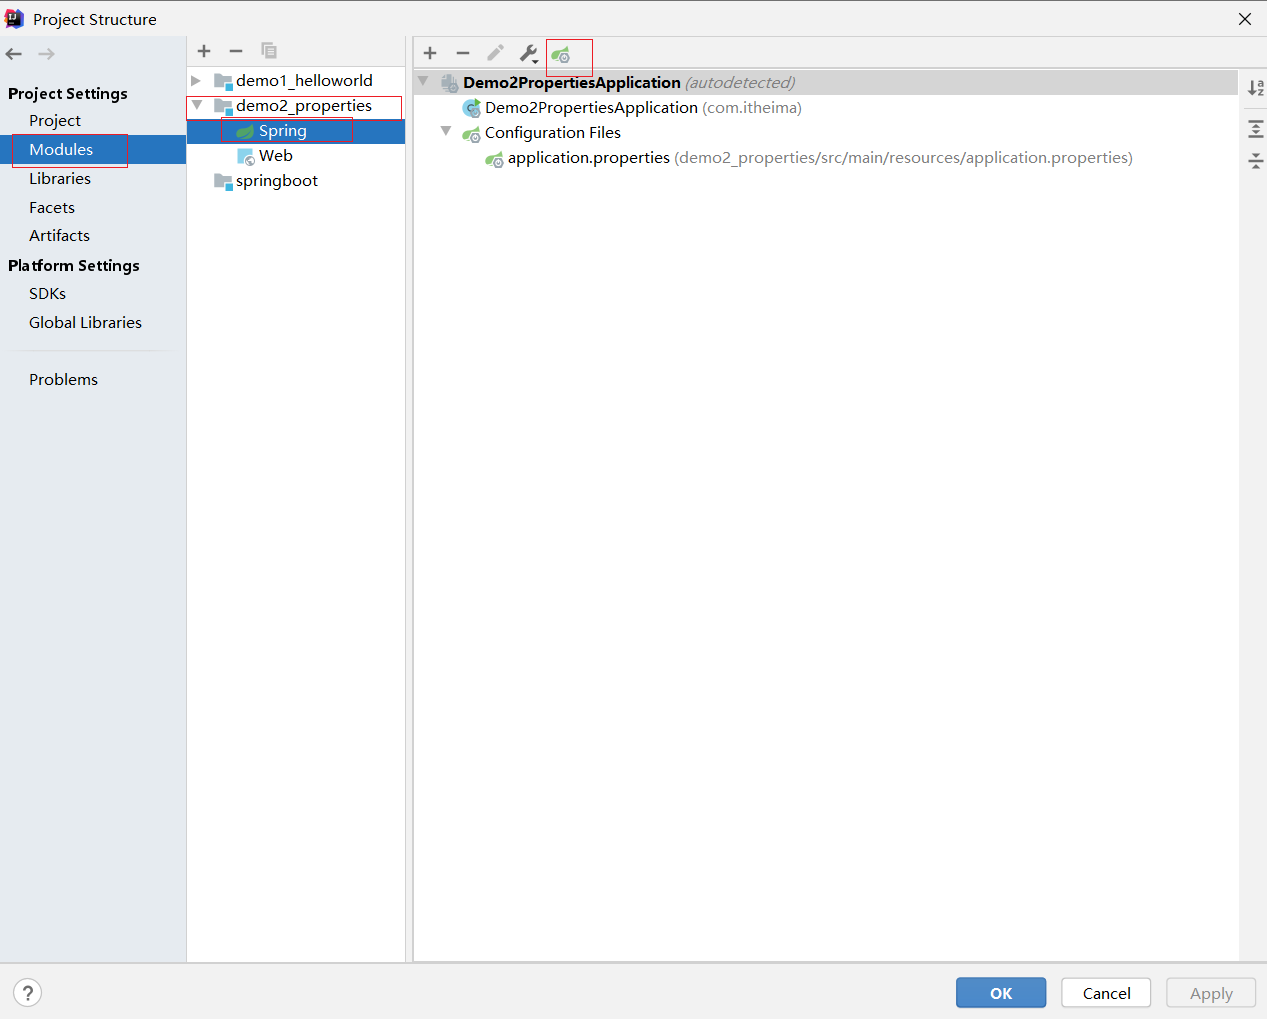
Task: Collapse the Configuration Files node
Action: (446, 132)
